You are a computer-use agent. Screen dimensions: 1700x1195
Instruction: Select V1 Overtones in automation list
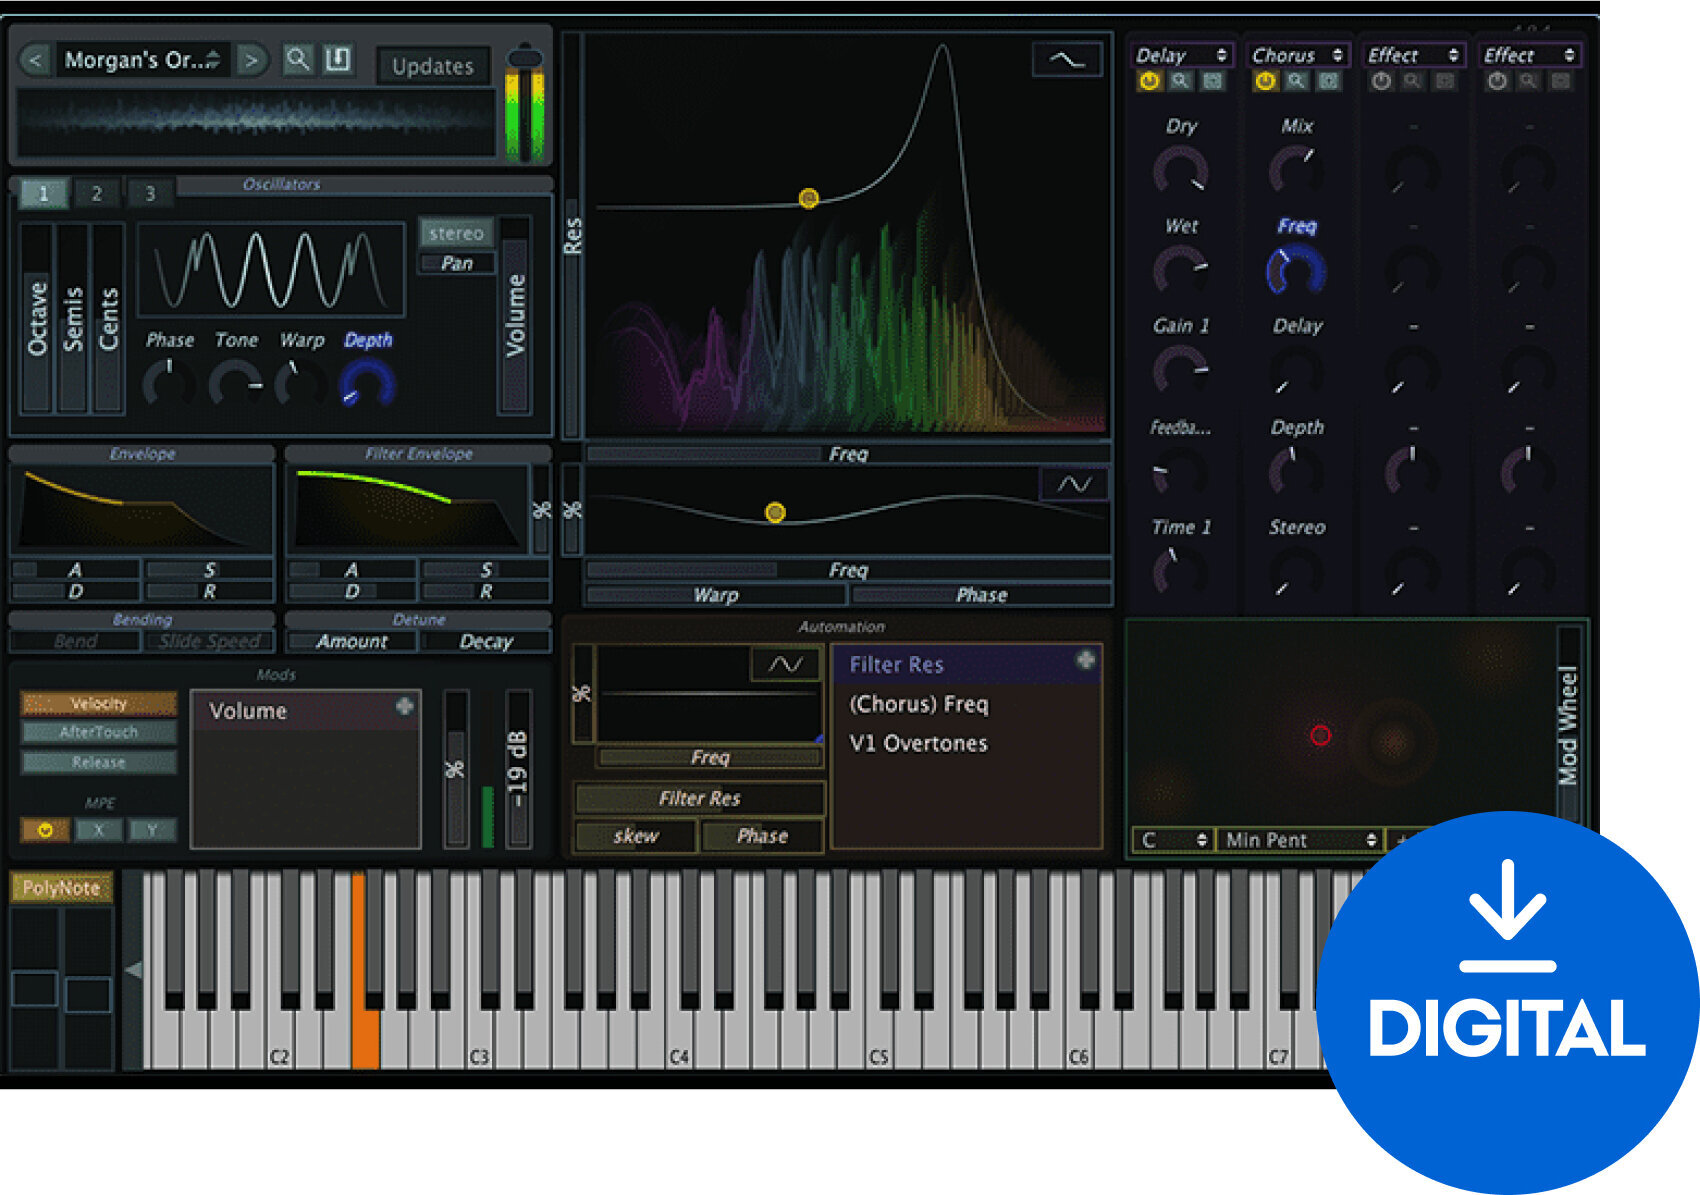pyautogui.click(x=966, y=743)
